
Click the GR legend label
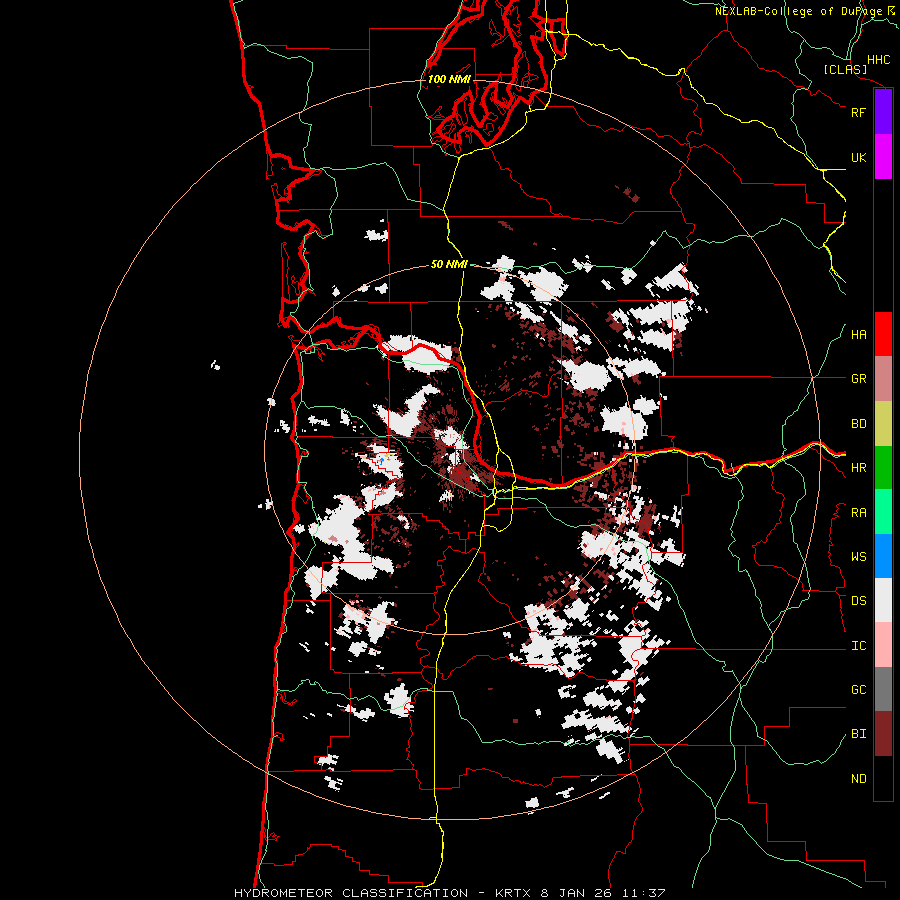(x=858, y=379)
